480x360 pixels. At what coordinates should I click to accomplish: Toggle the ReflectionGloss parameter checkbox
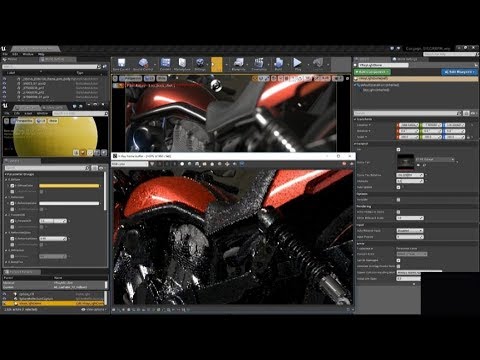click(x=12, y=239)
